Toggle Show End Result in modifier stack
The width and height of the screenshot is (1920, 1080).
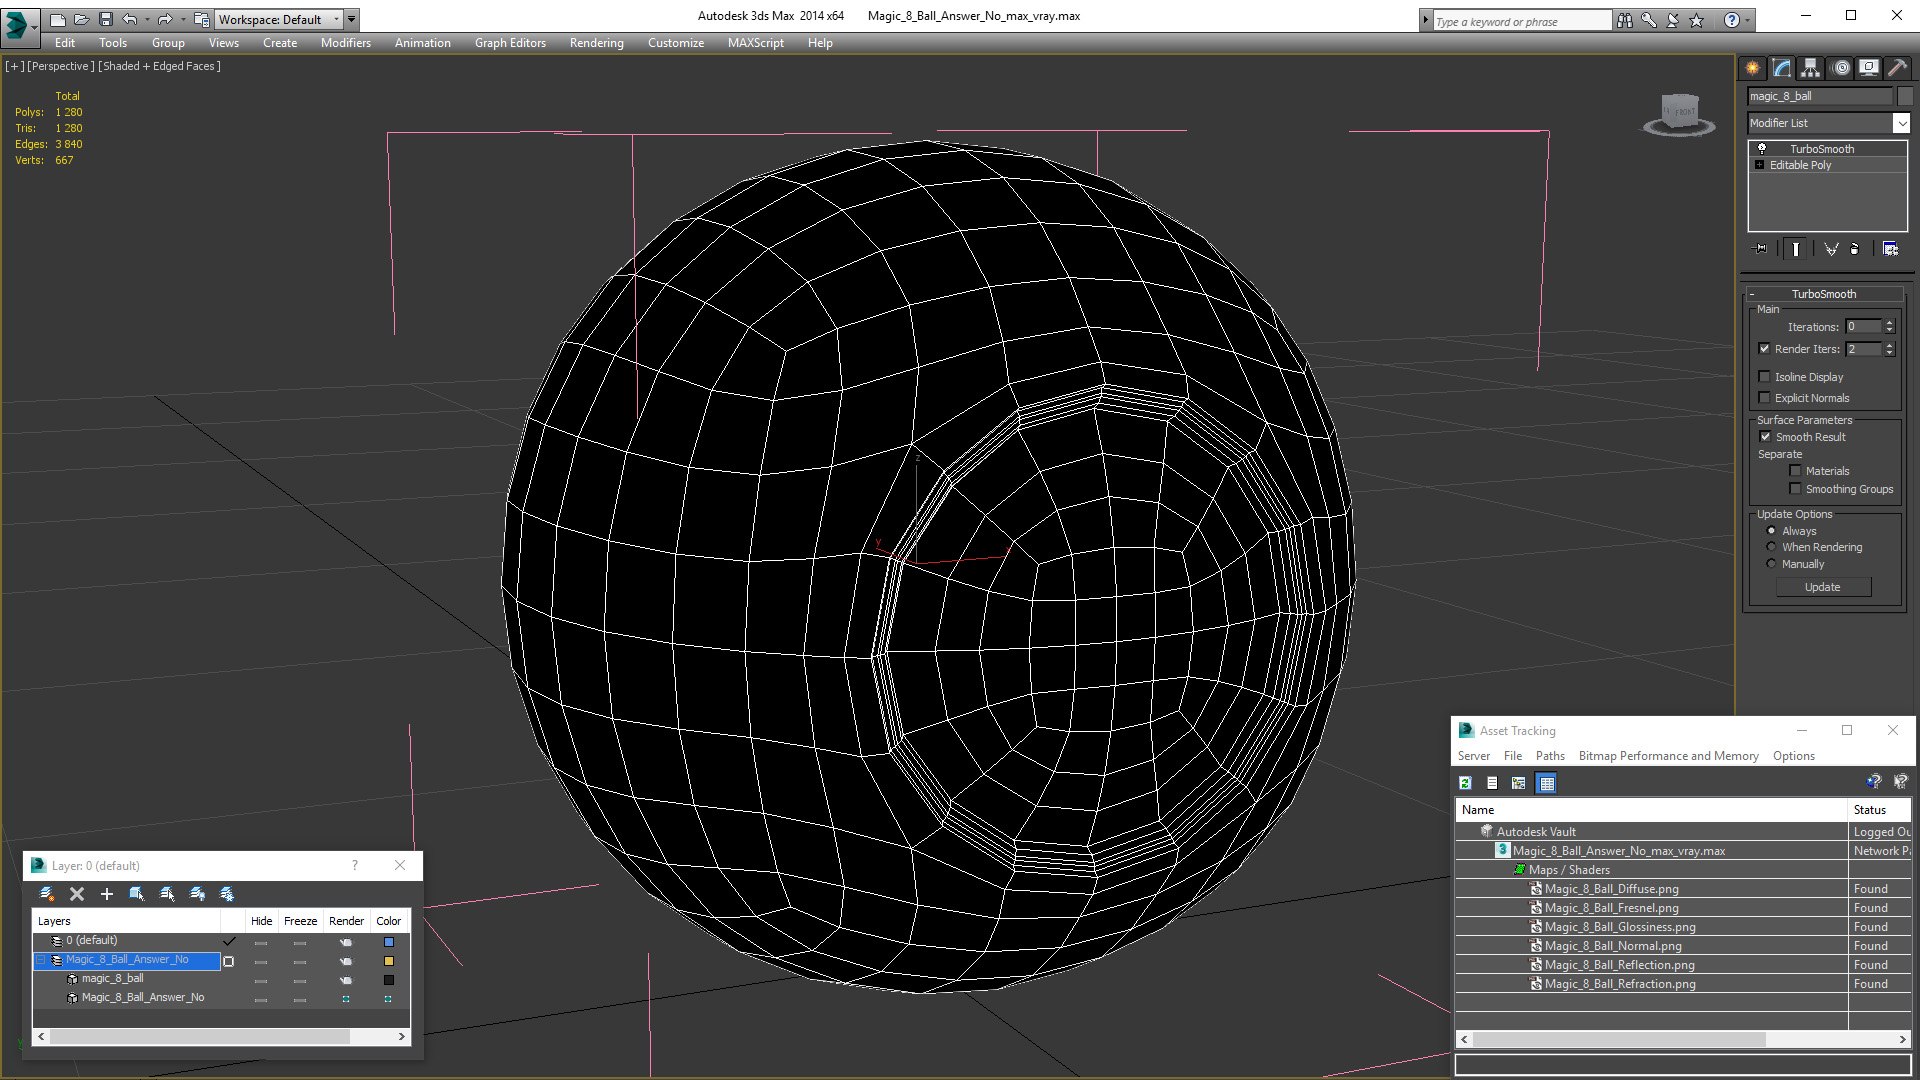tap(1796, 249)
